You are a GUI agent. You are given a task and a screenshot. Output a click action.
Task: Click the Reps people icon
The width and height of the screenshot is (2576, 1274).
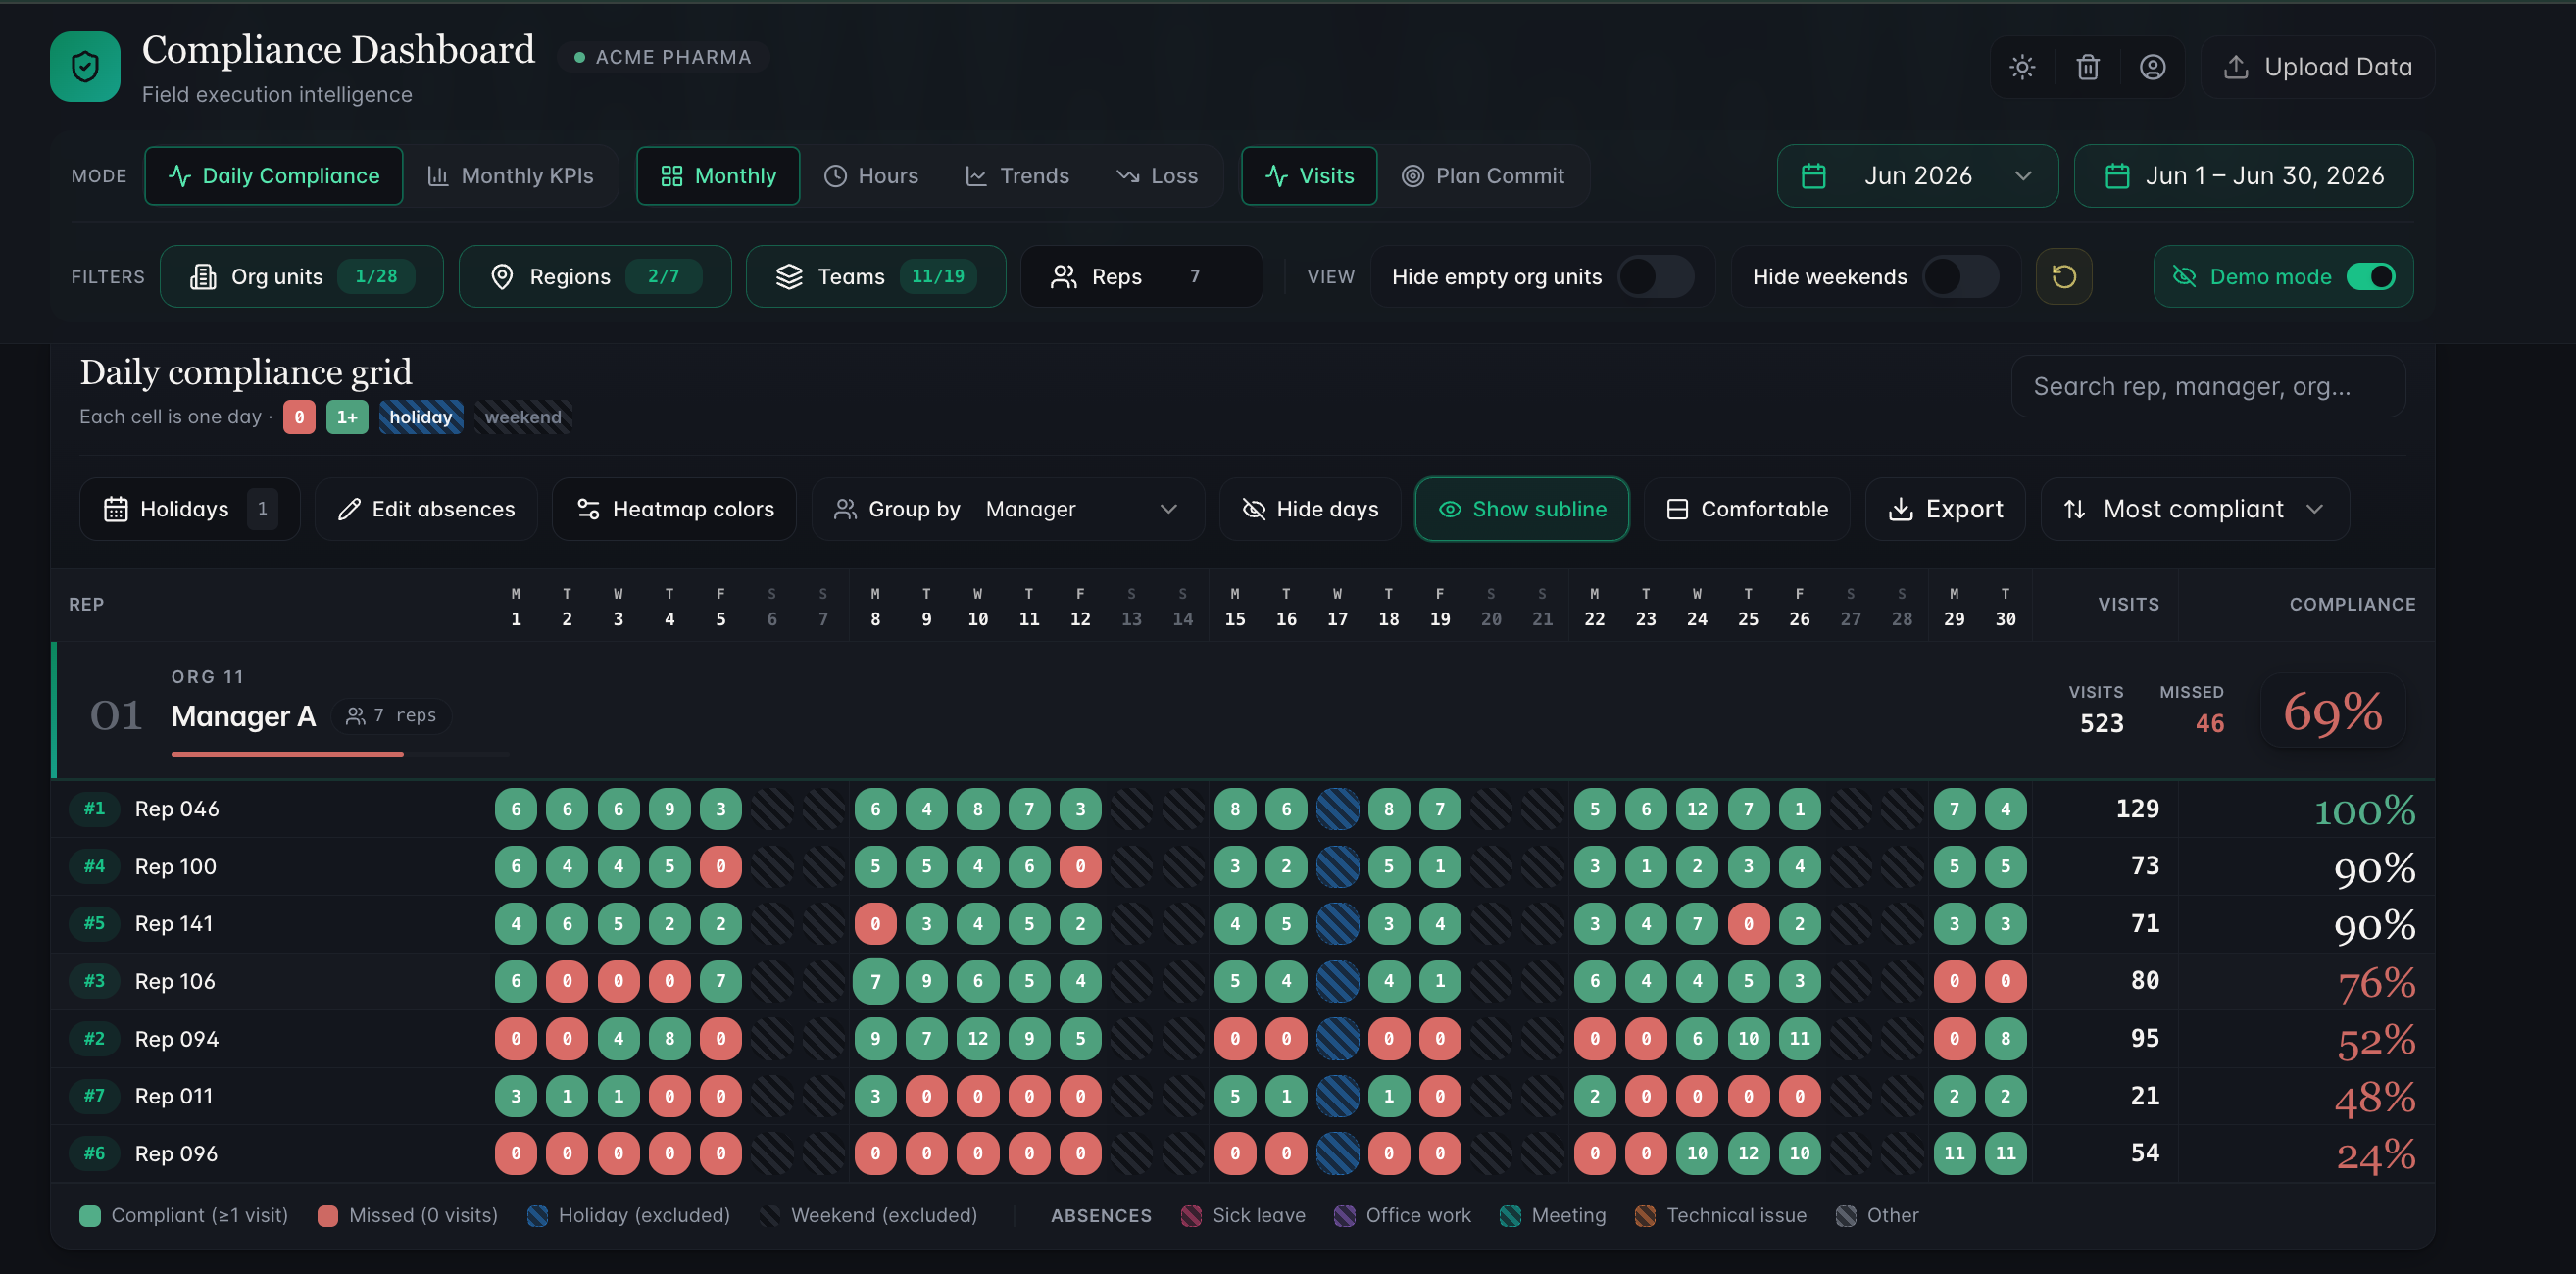[1063, 276]
